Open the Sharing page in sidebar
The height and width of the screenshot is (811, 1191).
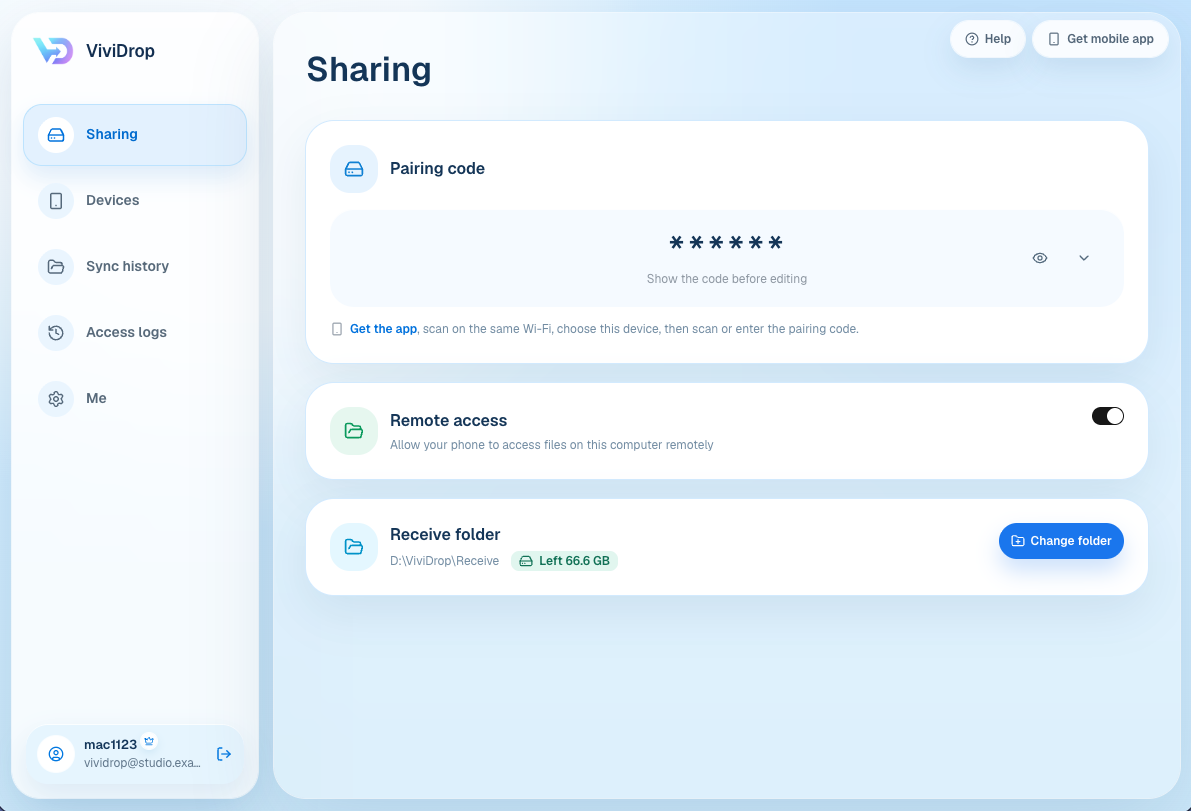click(135, 135)
